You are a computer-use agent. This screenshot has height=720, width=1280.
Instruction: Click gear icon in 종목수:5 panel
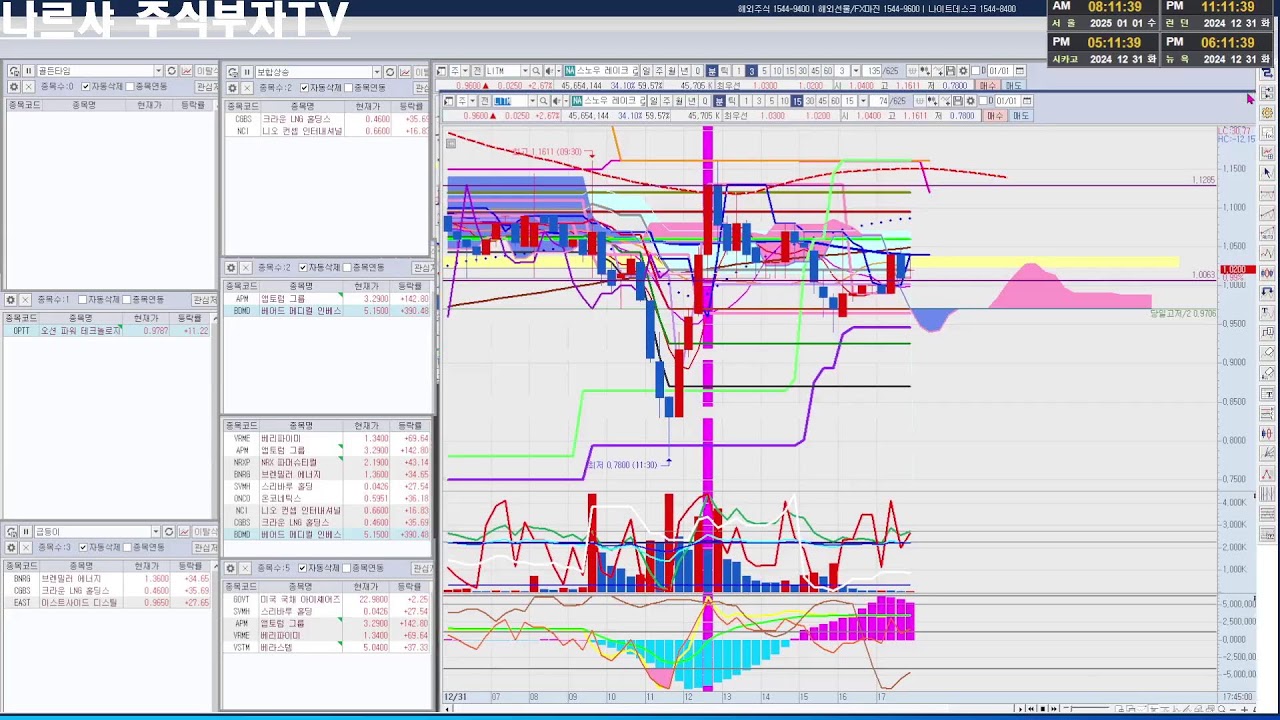pos(230,568)
